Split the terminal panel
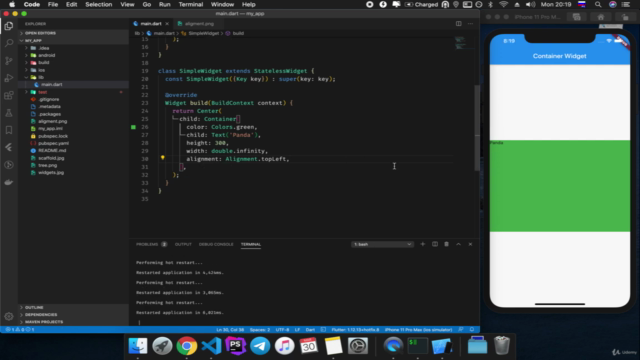 point(435,244)
